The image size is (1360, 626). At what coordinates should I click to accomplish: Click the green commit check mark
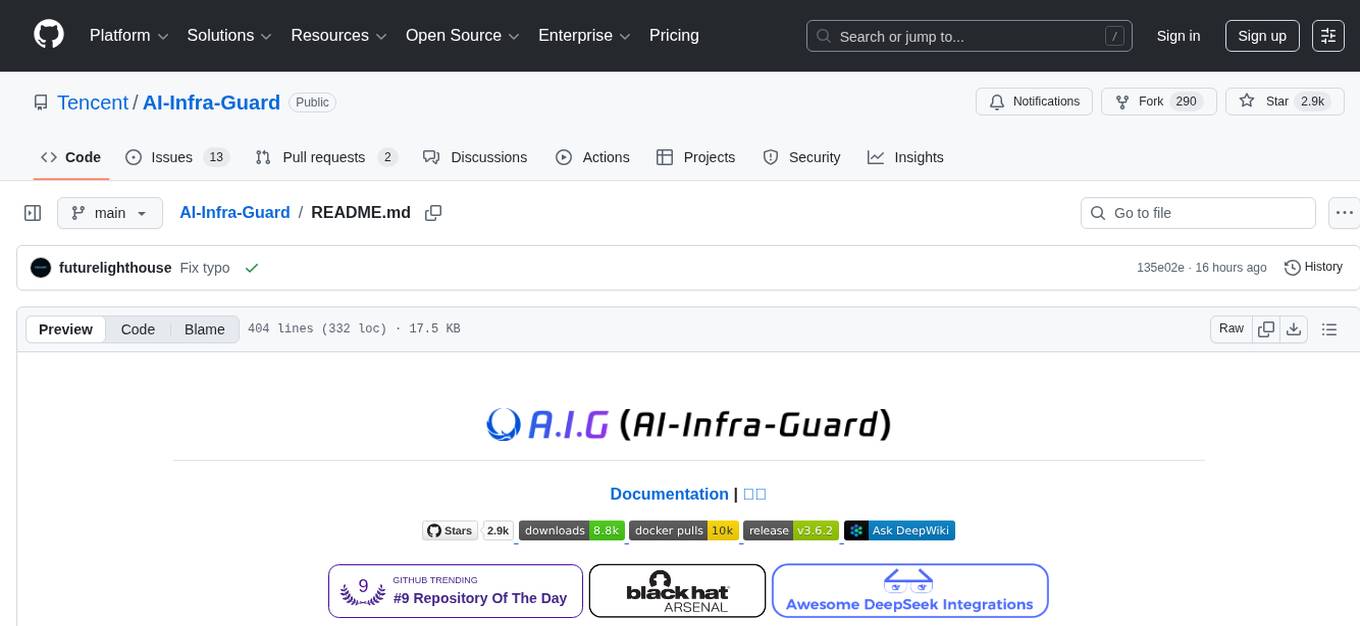(x=252, y=268)
